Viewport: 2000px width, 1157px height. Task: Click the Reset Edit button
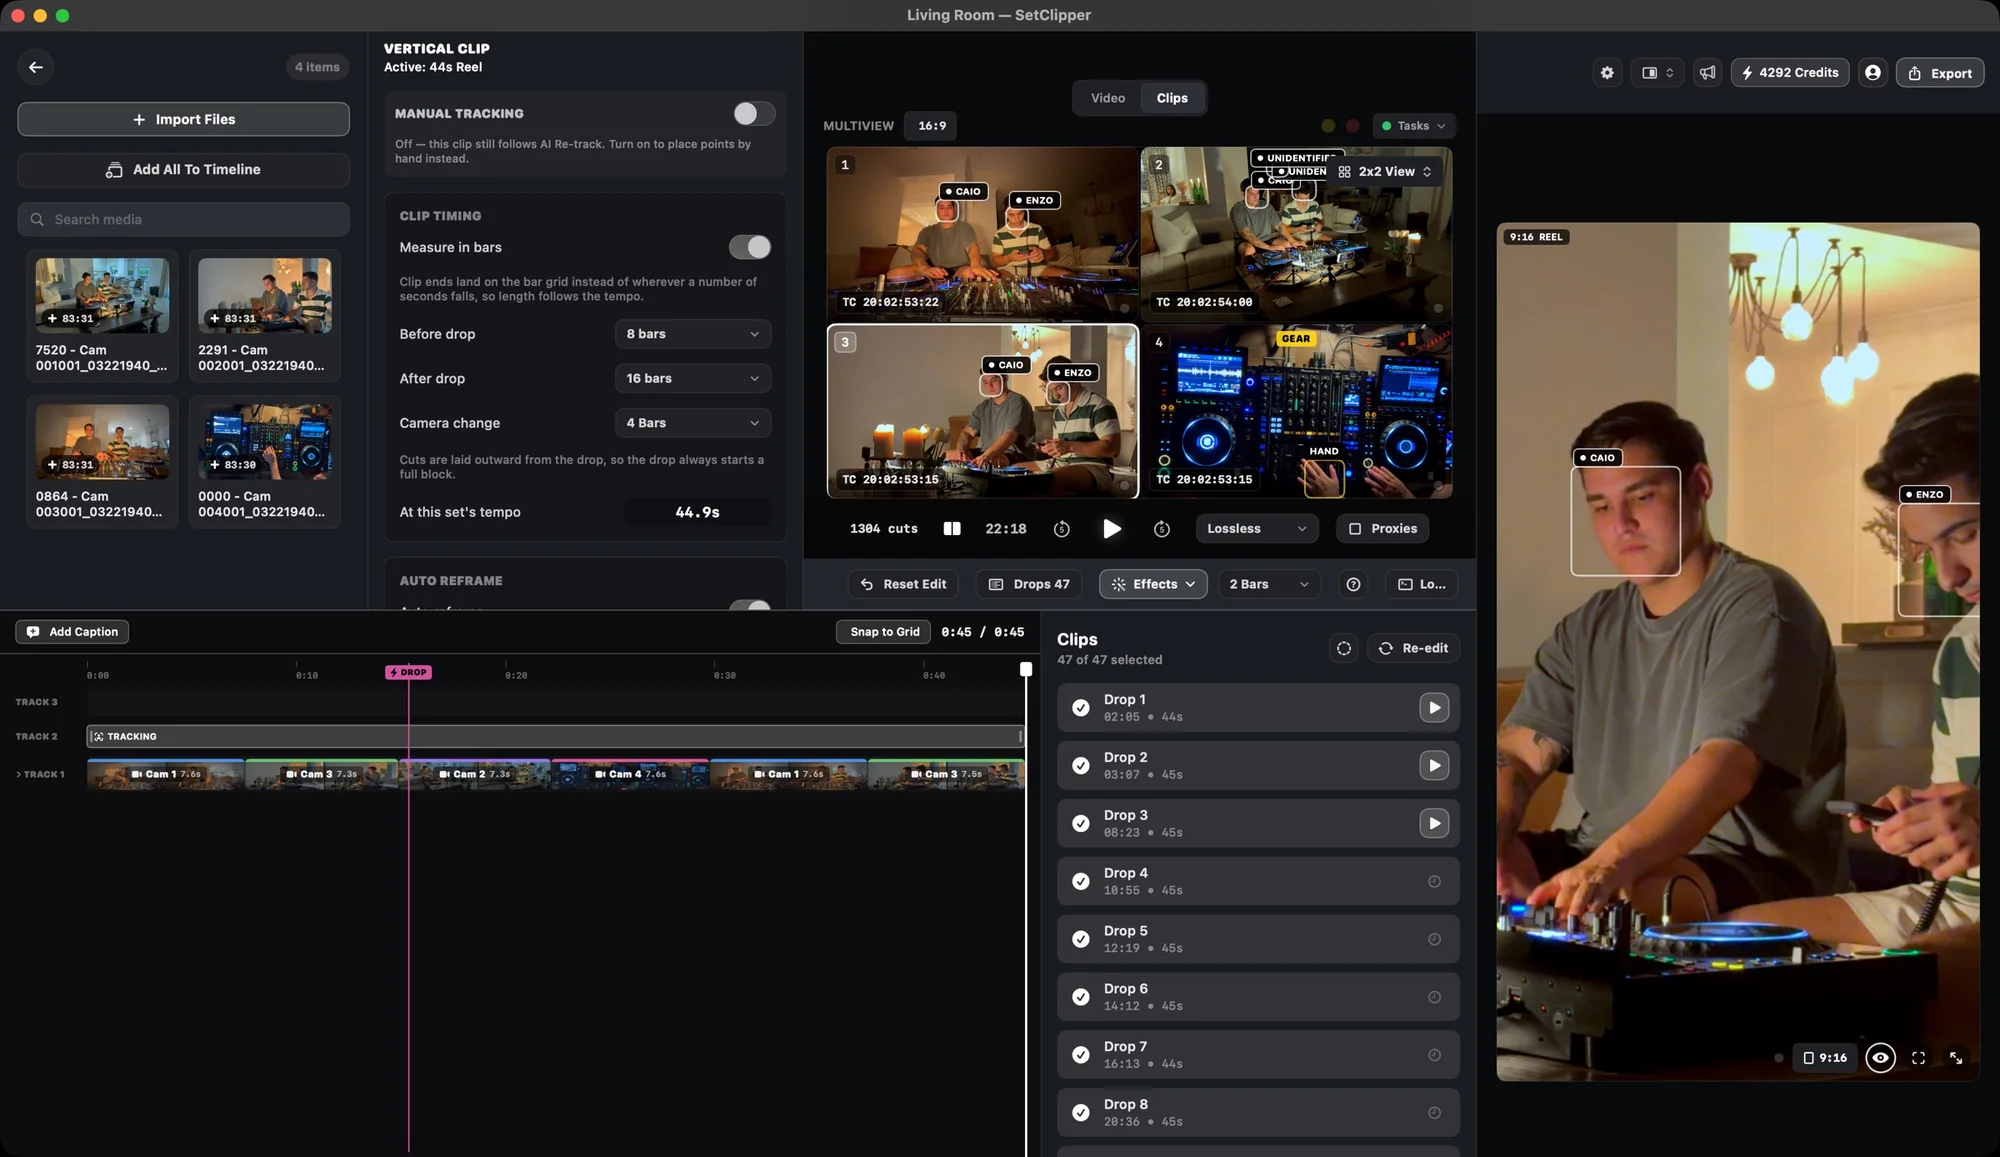click(x=903, y=584)
